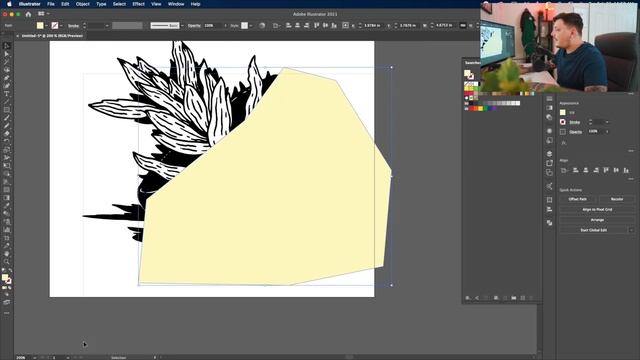Click the Swatches panel tab
This screenshot has height=360, width=640.
[x=473, y=63]
